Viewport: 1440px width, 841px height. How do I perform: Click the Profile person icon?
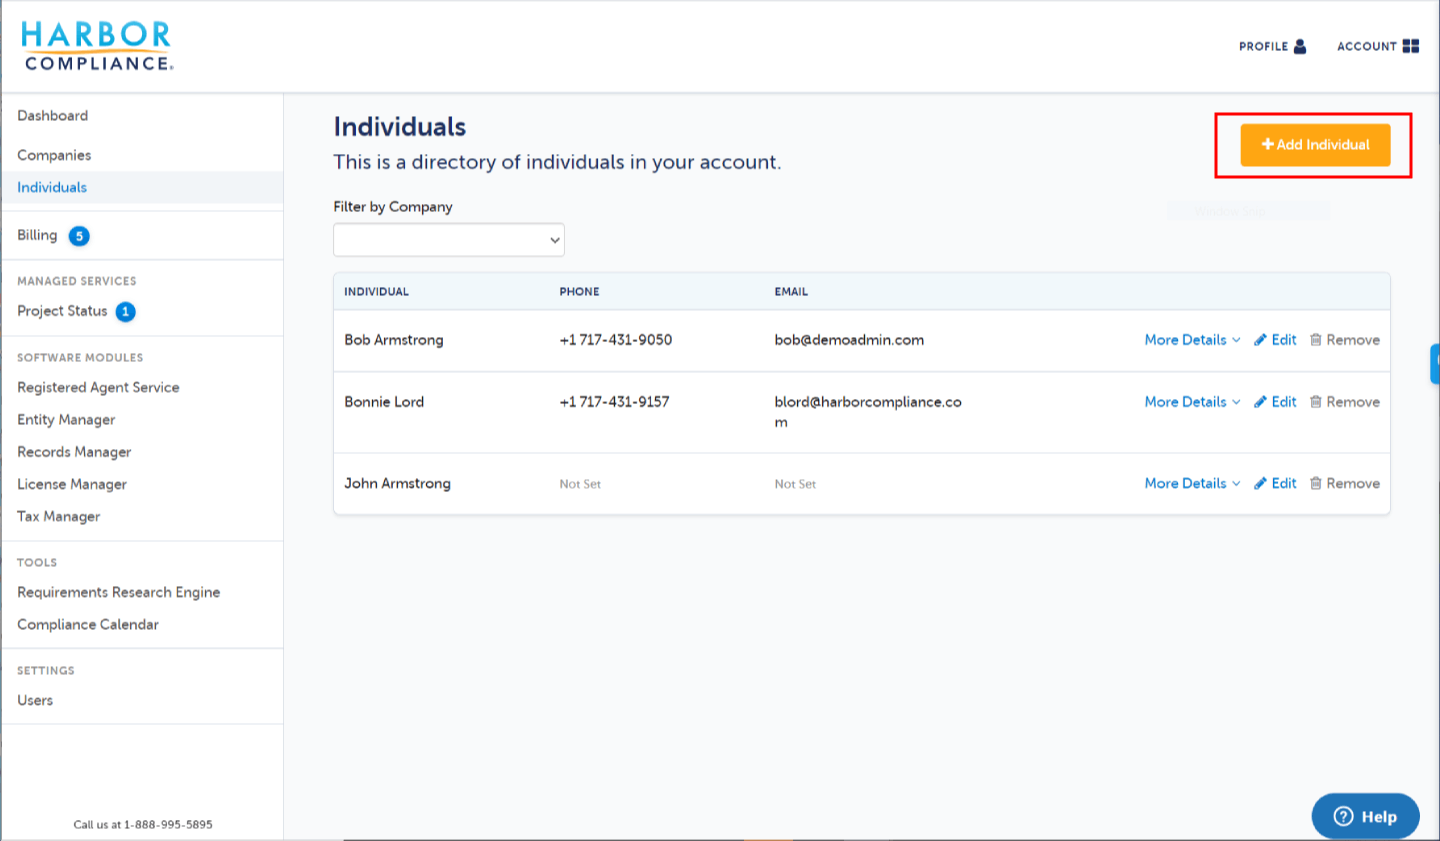click(x=1300, y=46)
